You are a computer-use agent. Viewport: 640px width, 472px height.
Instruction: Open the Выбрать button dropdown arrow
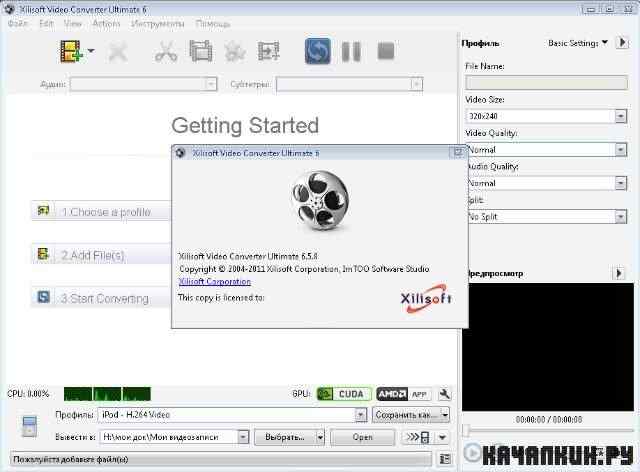tap(320, 437)
